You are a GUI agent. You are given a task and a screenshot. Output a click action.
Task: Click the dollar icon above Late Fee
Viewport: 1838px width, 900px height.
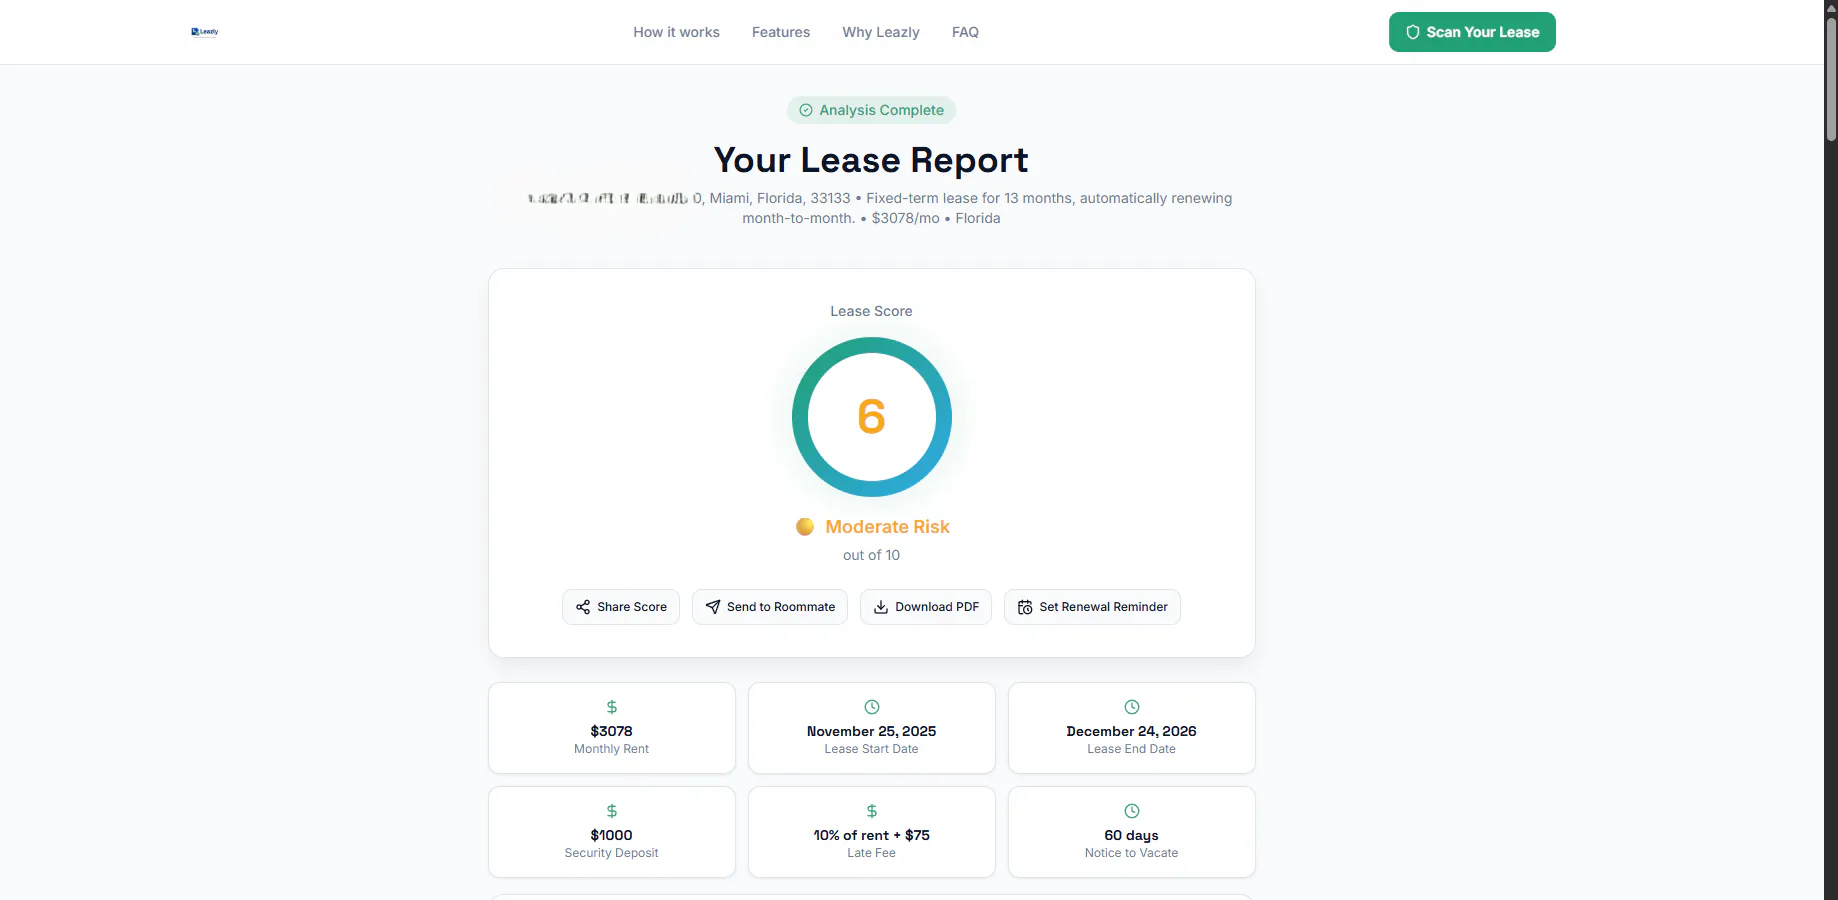coord(872,811)
